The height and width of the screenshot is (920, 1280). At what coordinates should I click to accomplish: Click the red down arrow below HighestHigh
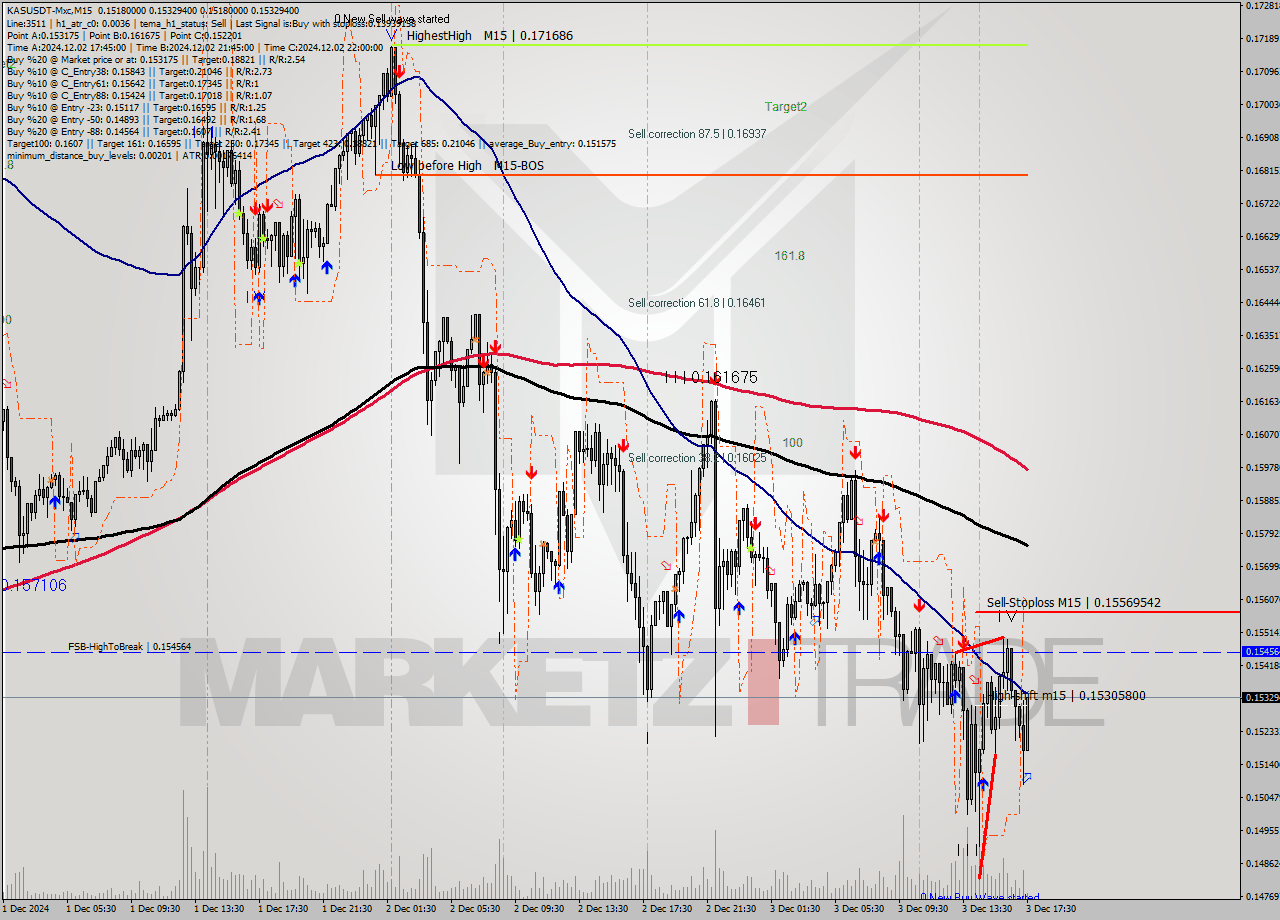(399, 71)
